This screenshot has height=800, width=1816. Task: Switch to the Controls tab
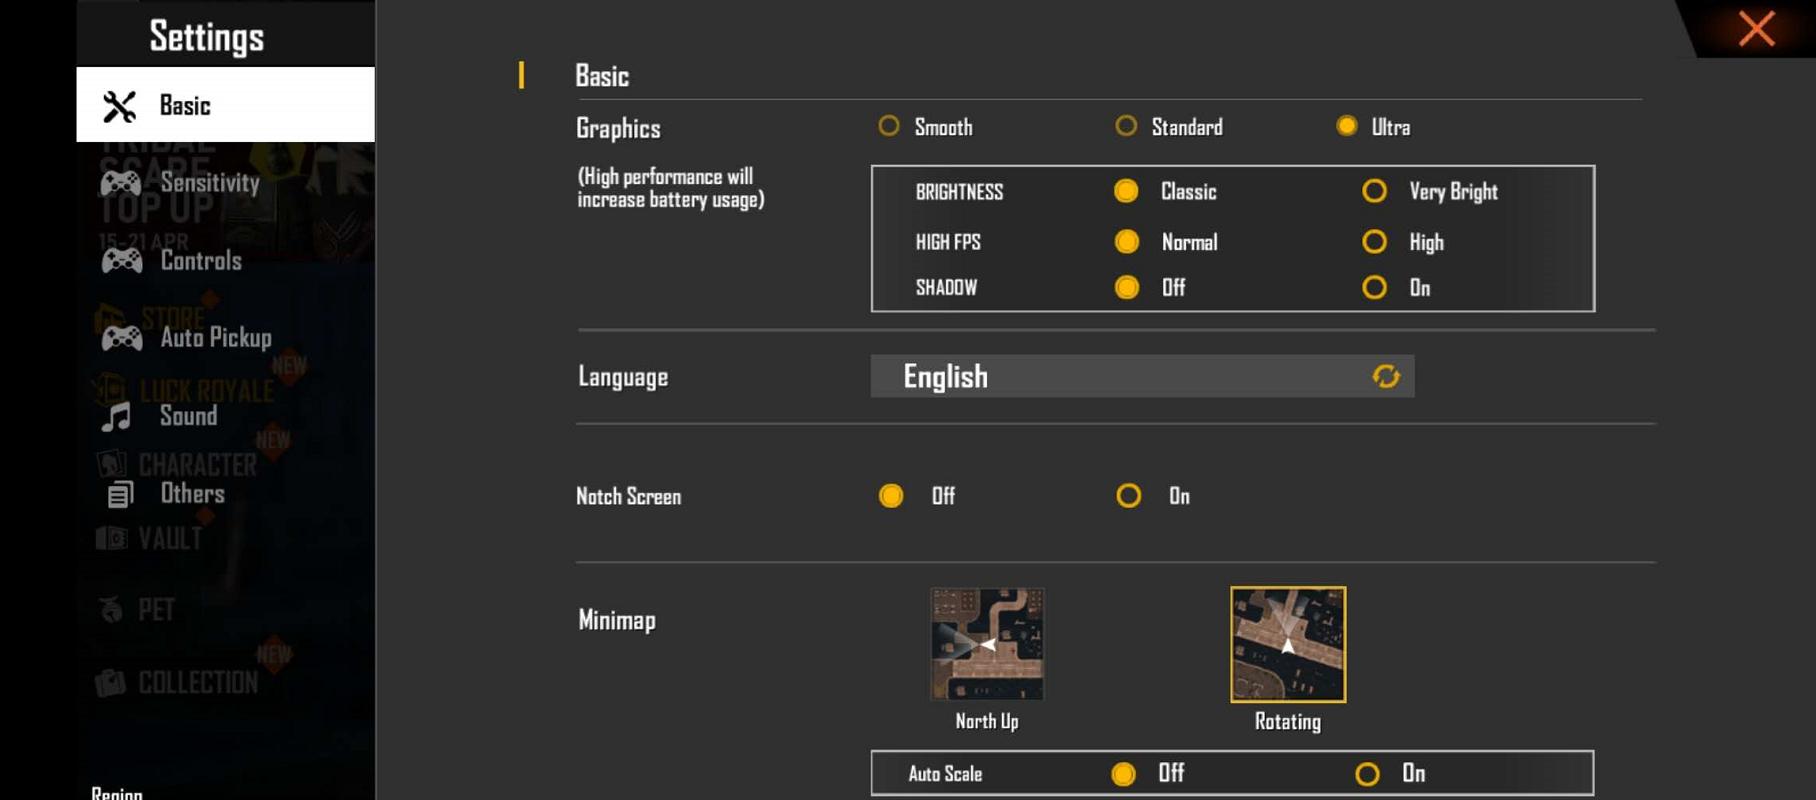coord(226,261)
